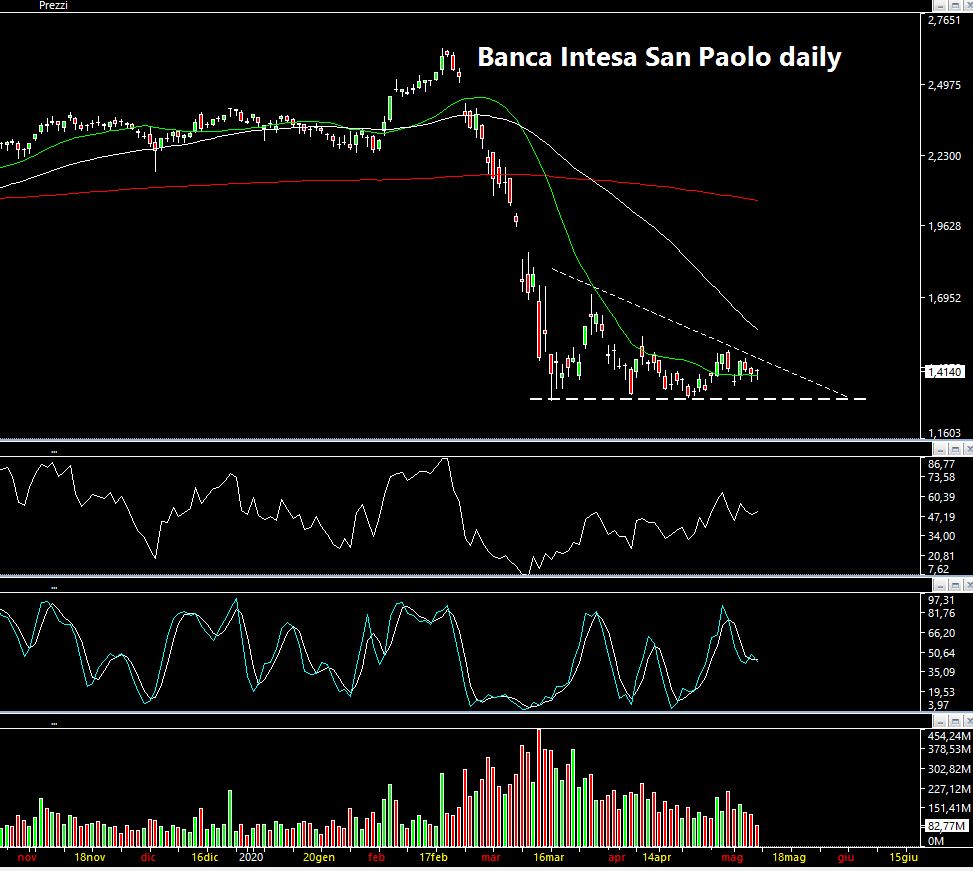The height and width of the screenshot is (871, 973).
Task: Click the dic month label
Action: [148, 857]
